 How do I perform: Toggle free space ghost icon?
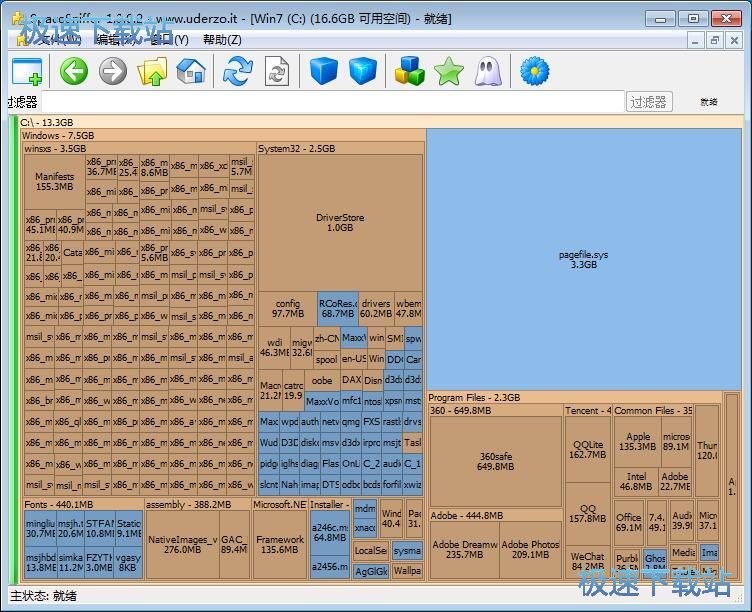488,71
